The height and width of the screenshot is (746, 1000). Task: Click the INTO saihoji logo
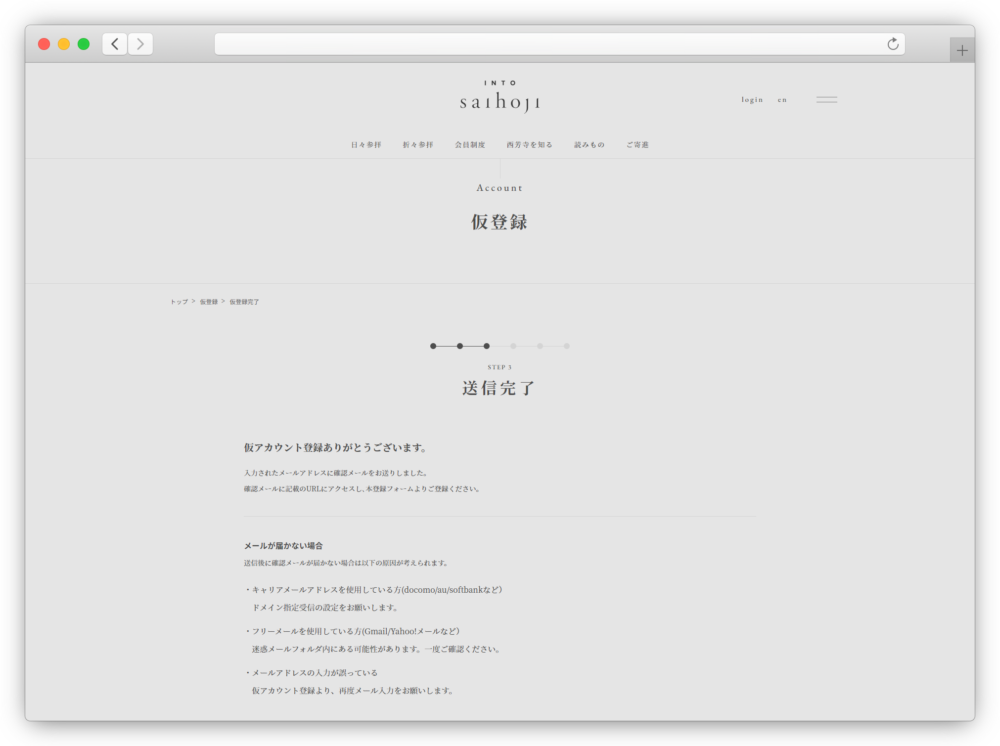click(500, 97)
